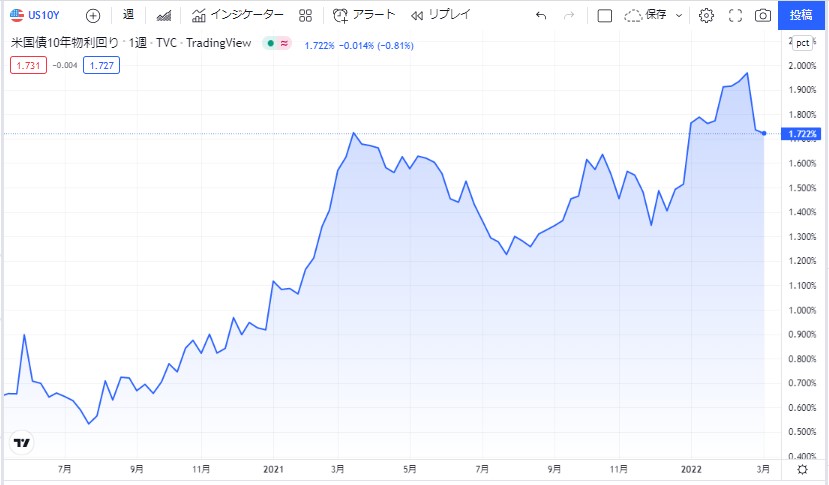Open the 週 timeframe interval dropdown
829x485 pixels.
coord(128,15)
